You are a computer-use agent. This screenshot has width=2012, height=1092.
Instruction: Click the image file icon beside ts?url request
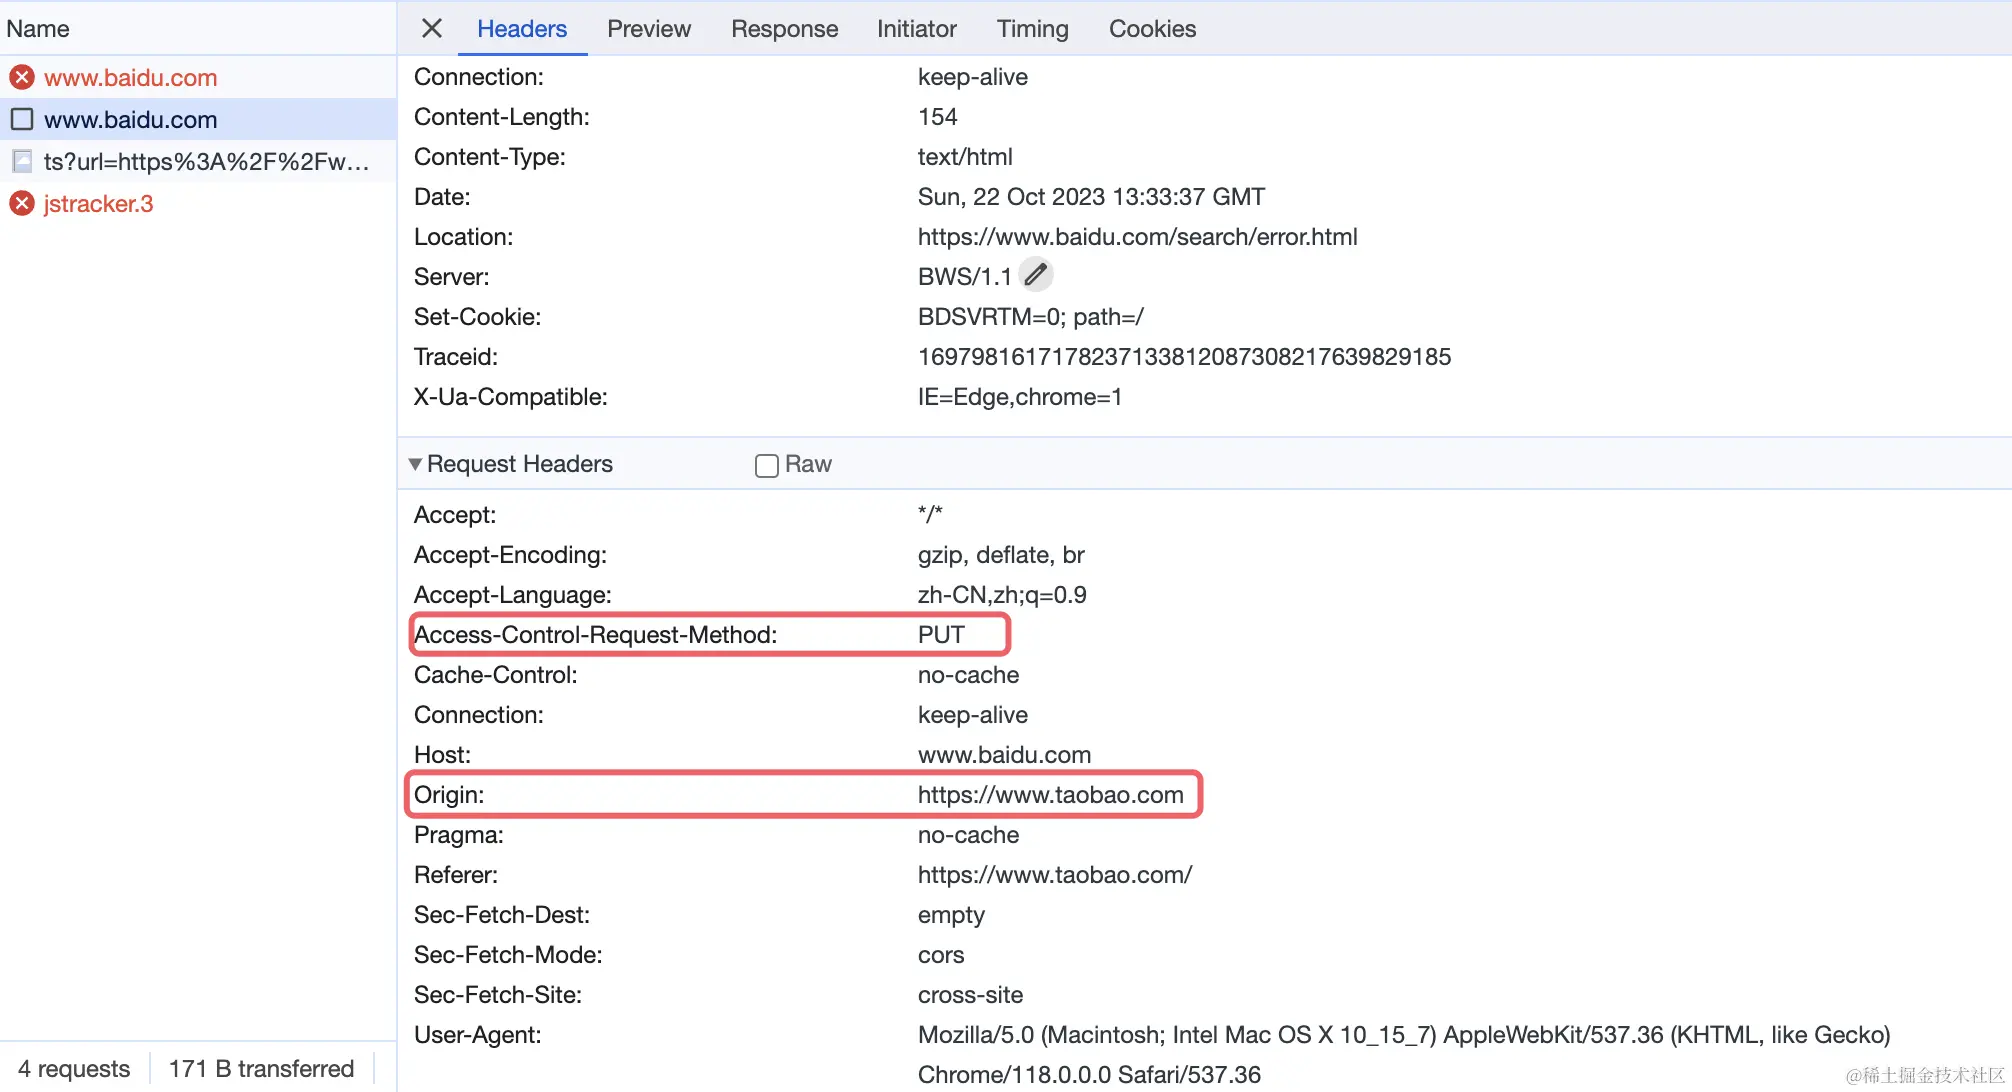[x=22, y=161]
